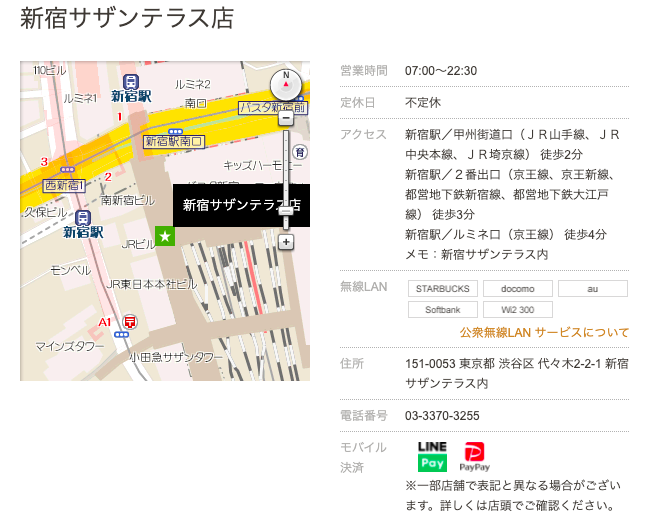
Task: Click the map compass north icon
Action: point(286,84)
